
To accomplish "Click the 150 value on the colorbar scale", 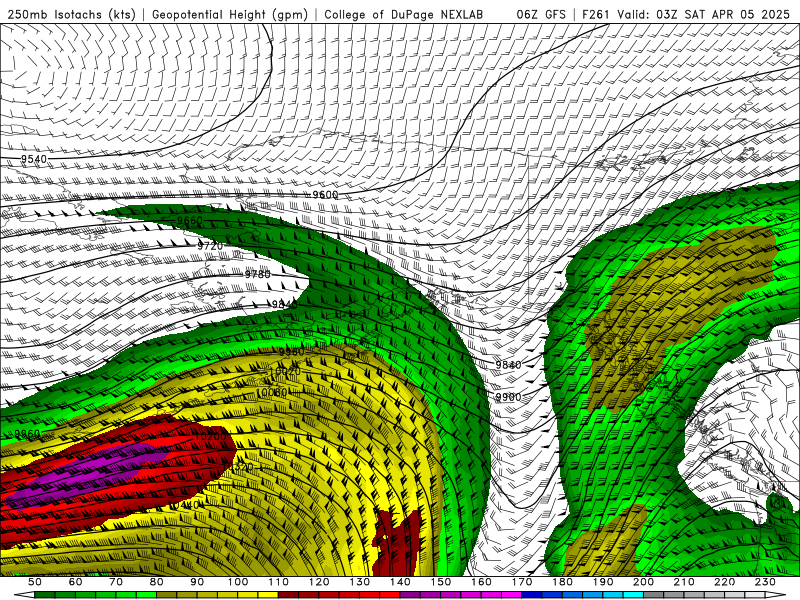I will point(441,582).
